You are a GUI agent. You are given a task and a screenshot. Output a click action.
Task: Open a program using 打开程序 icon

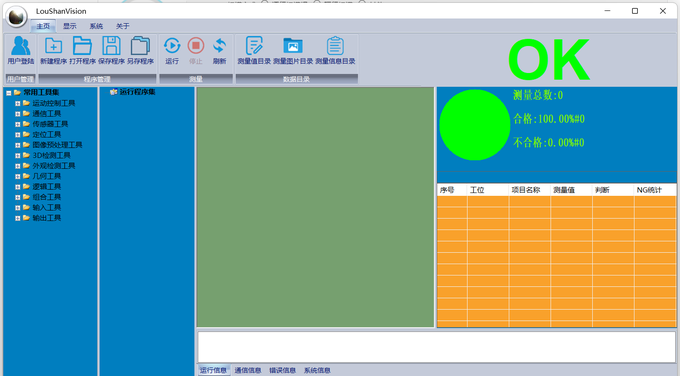tap(82, 50)
